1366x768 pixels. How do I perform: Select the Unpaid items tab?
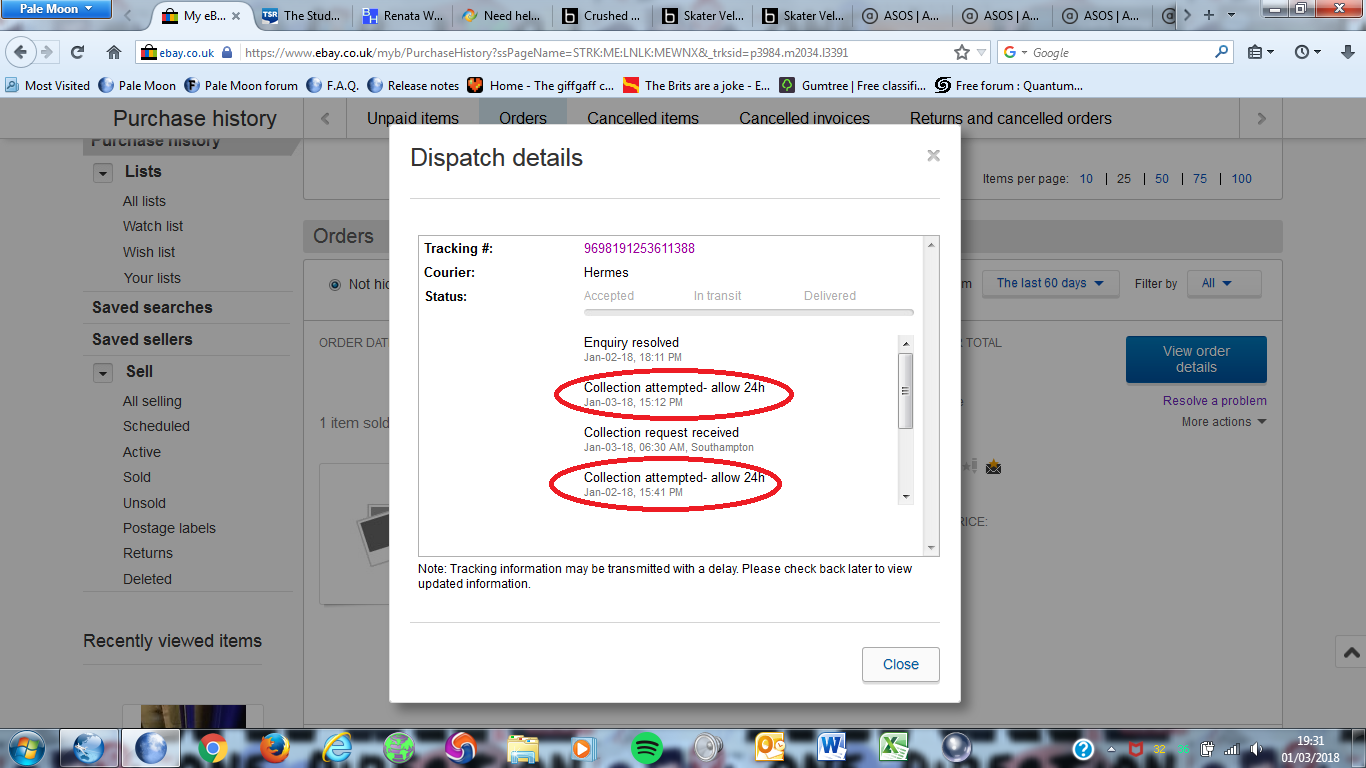(412, 118)
